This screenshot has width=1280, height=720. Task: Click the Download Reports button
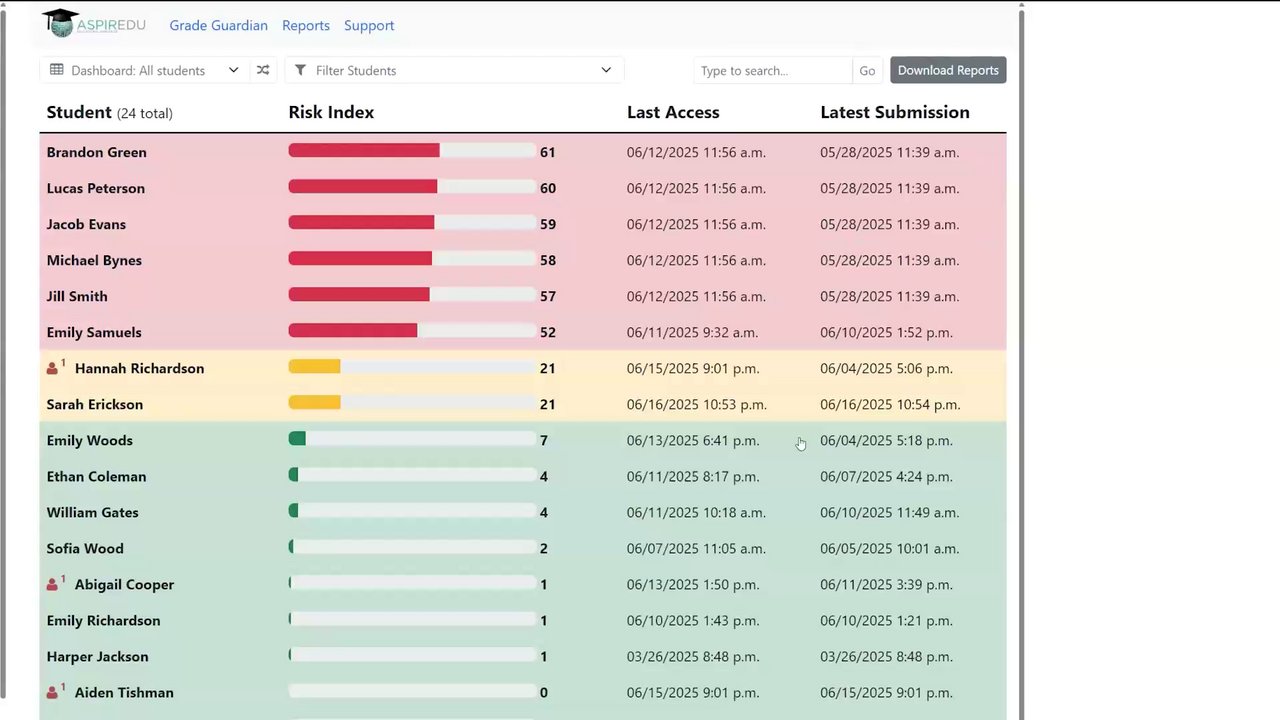click(948, 70)
